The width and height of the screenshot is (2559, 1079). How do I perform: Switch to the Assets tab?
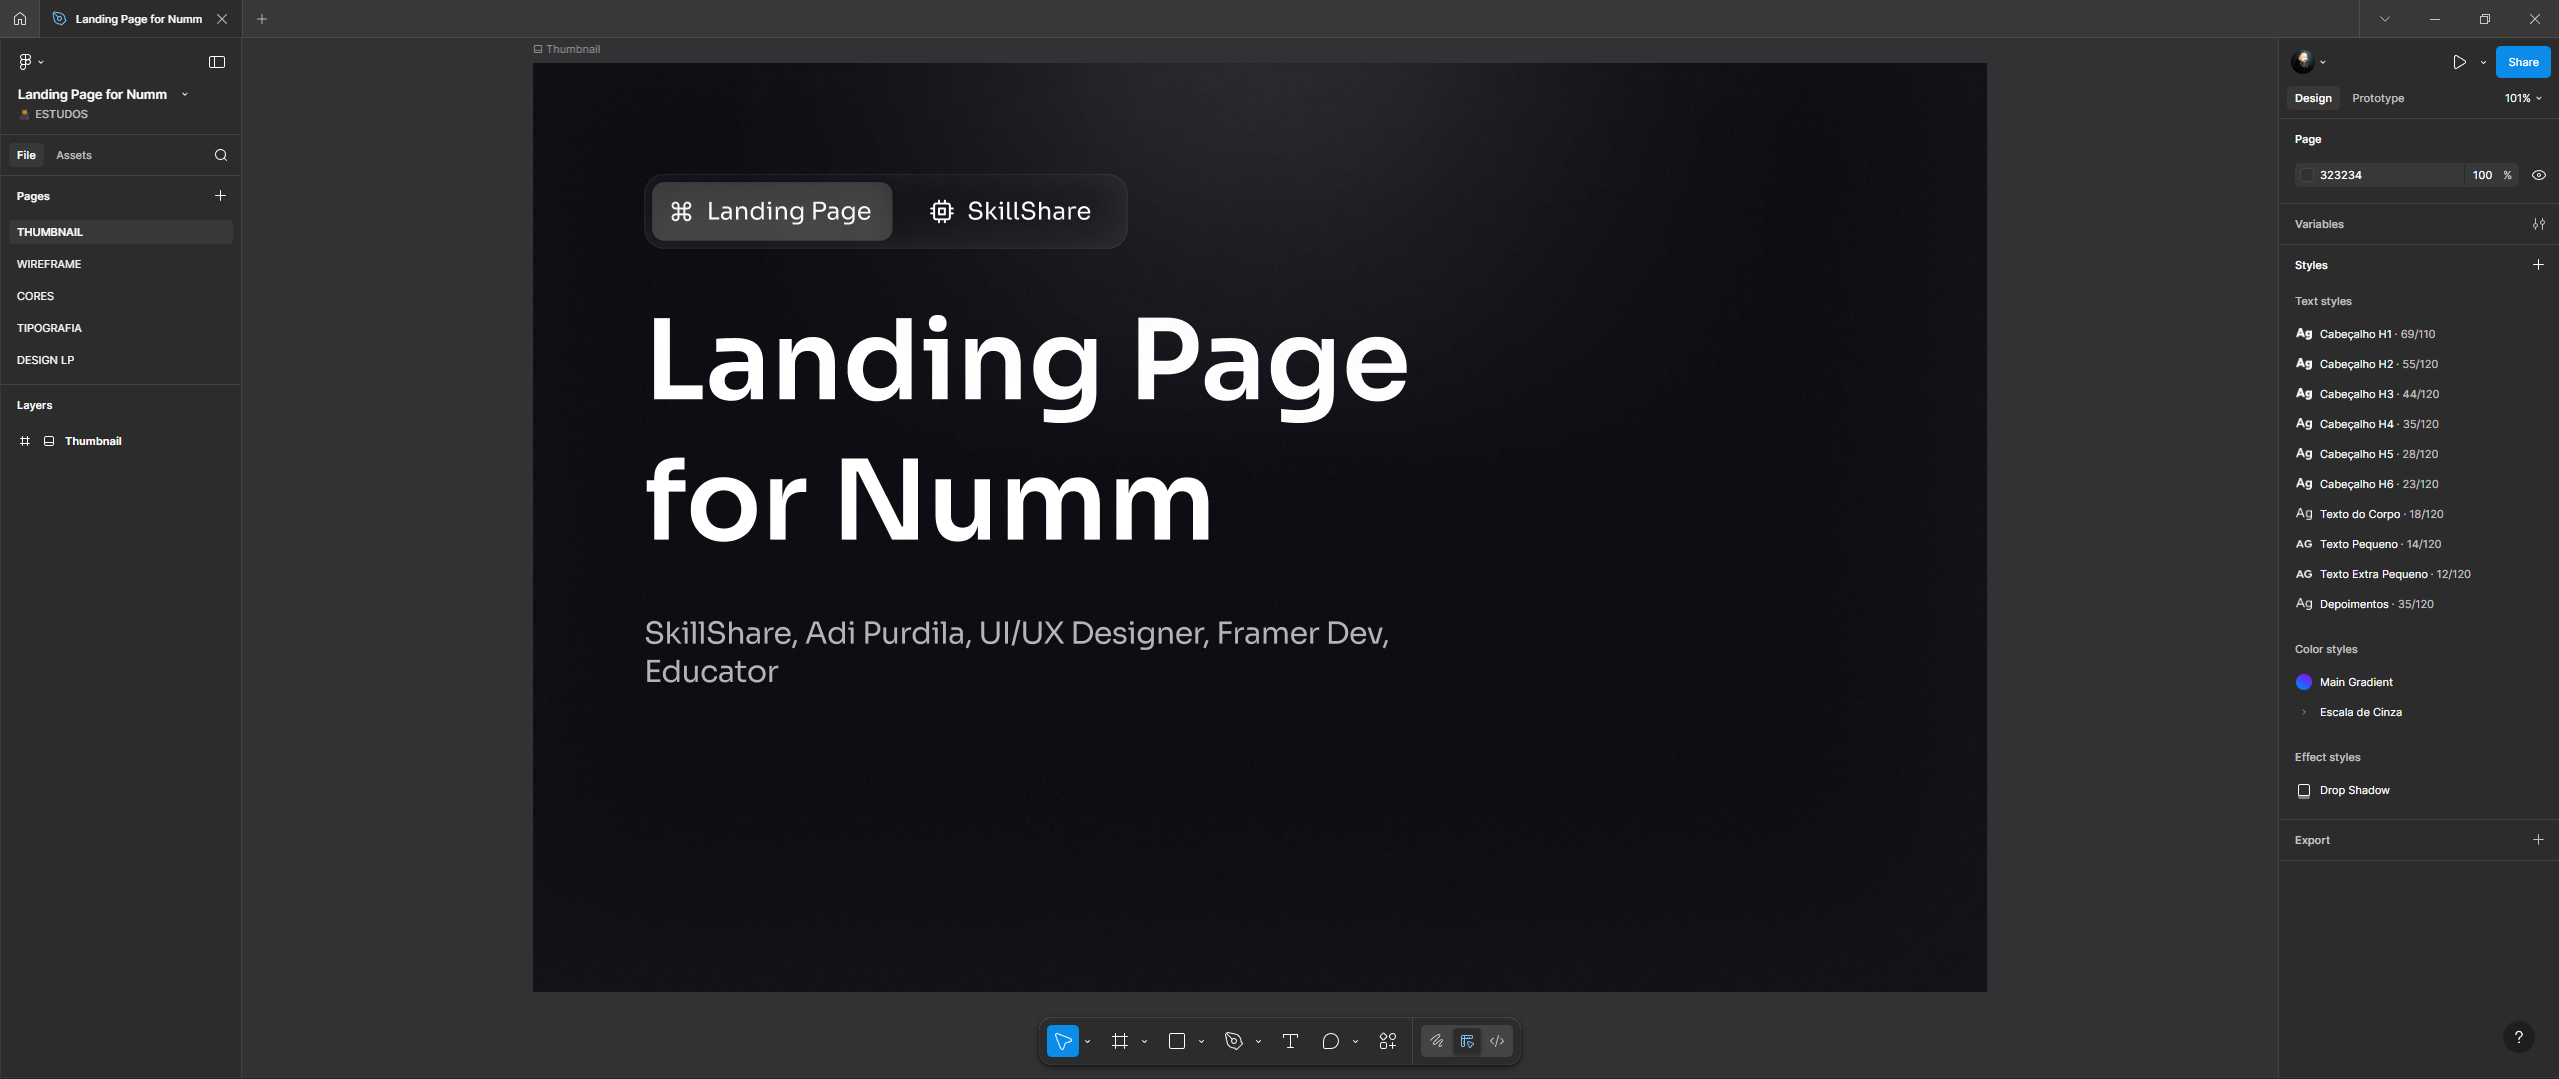pos(74,155)
